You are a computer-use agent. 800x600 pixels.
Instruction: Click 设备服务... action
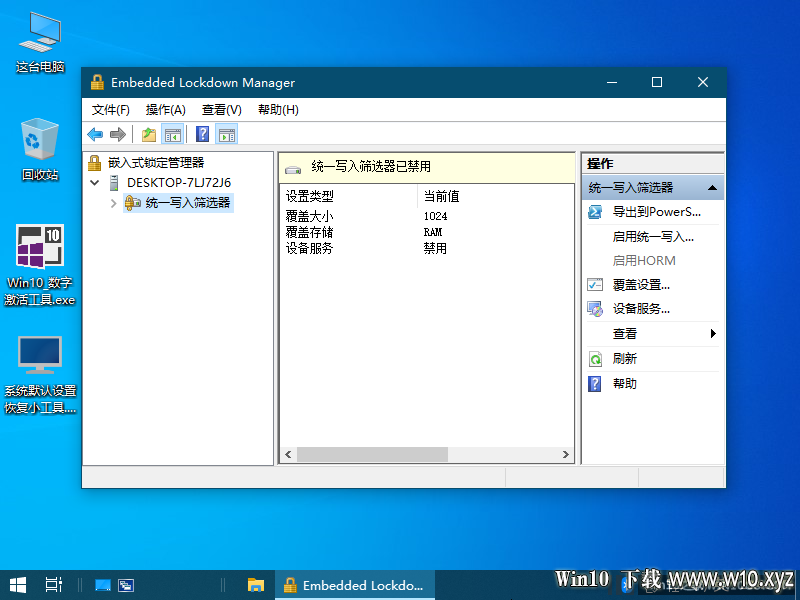(x=641, y=309)
